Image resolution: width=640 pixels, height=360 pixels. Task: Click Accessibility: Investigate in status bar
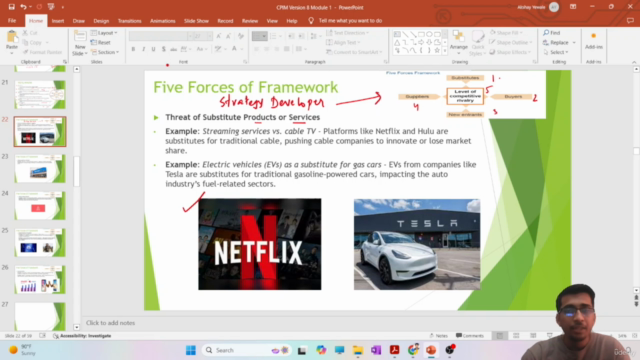[x=82, y=336]
